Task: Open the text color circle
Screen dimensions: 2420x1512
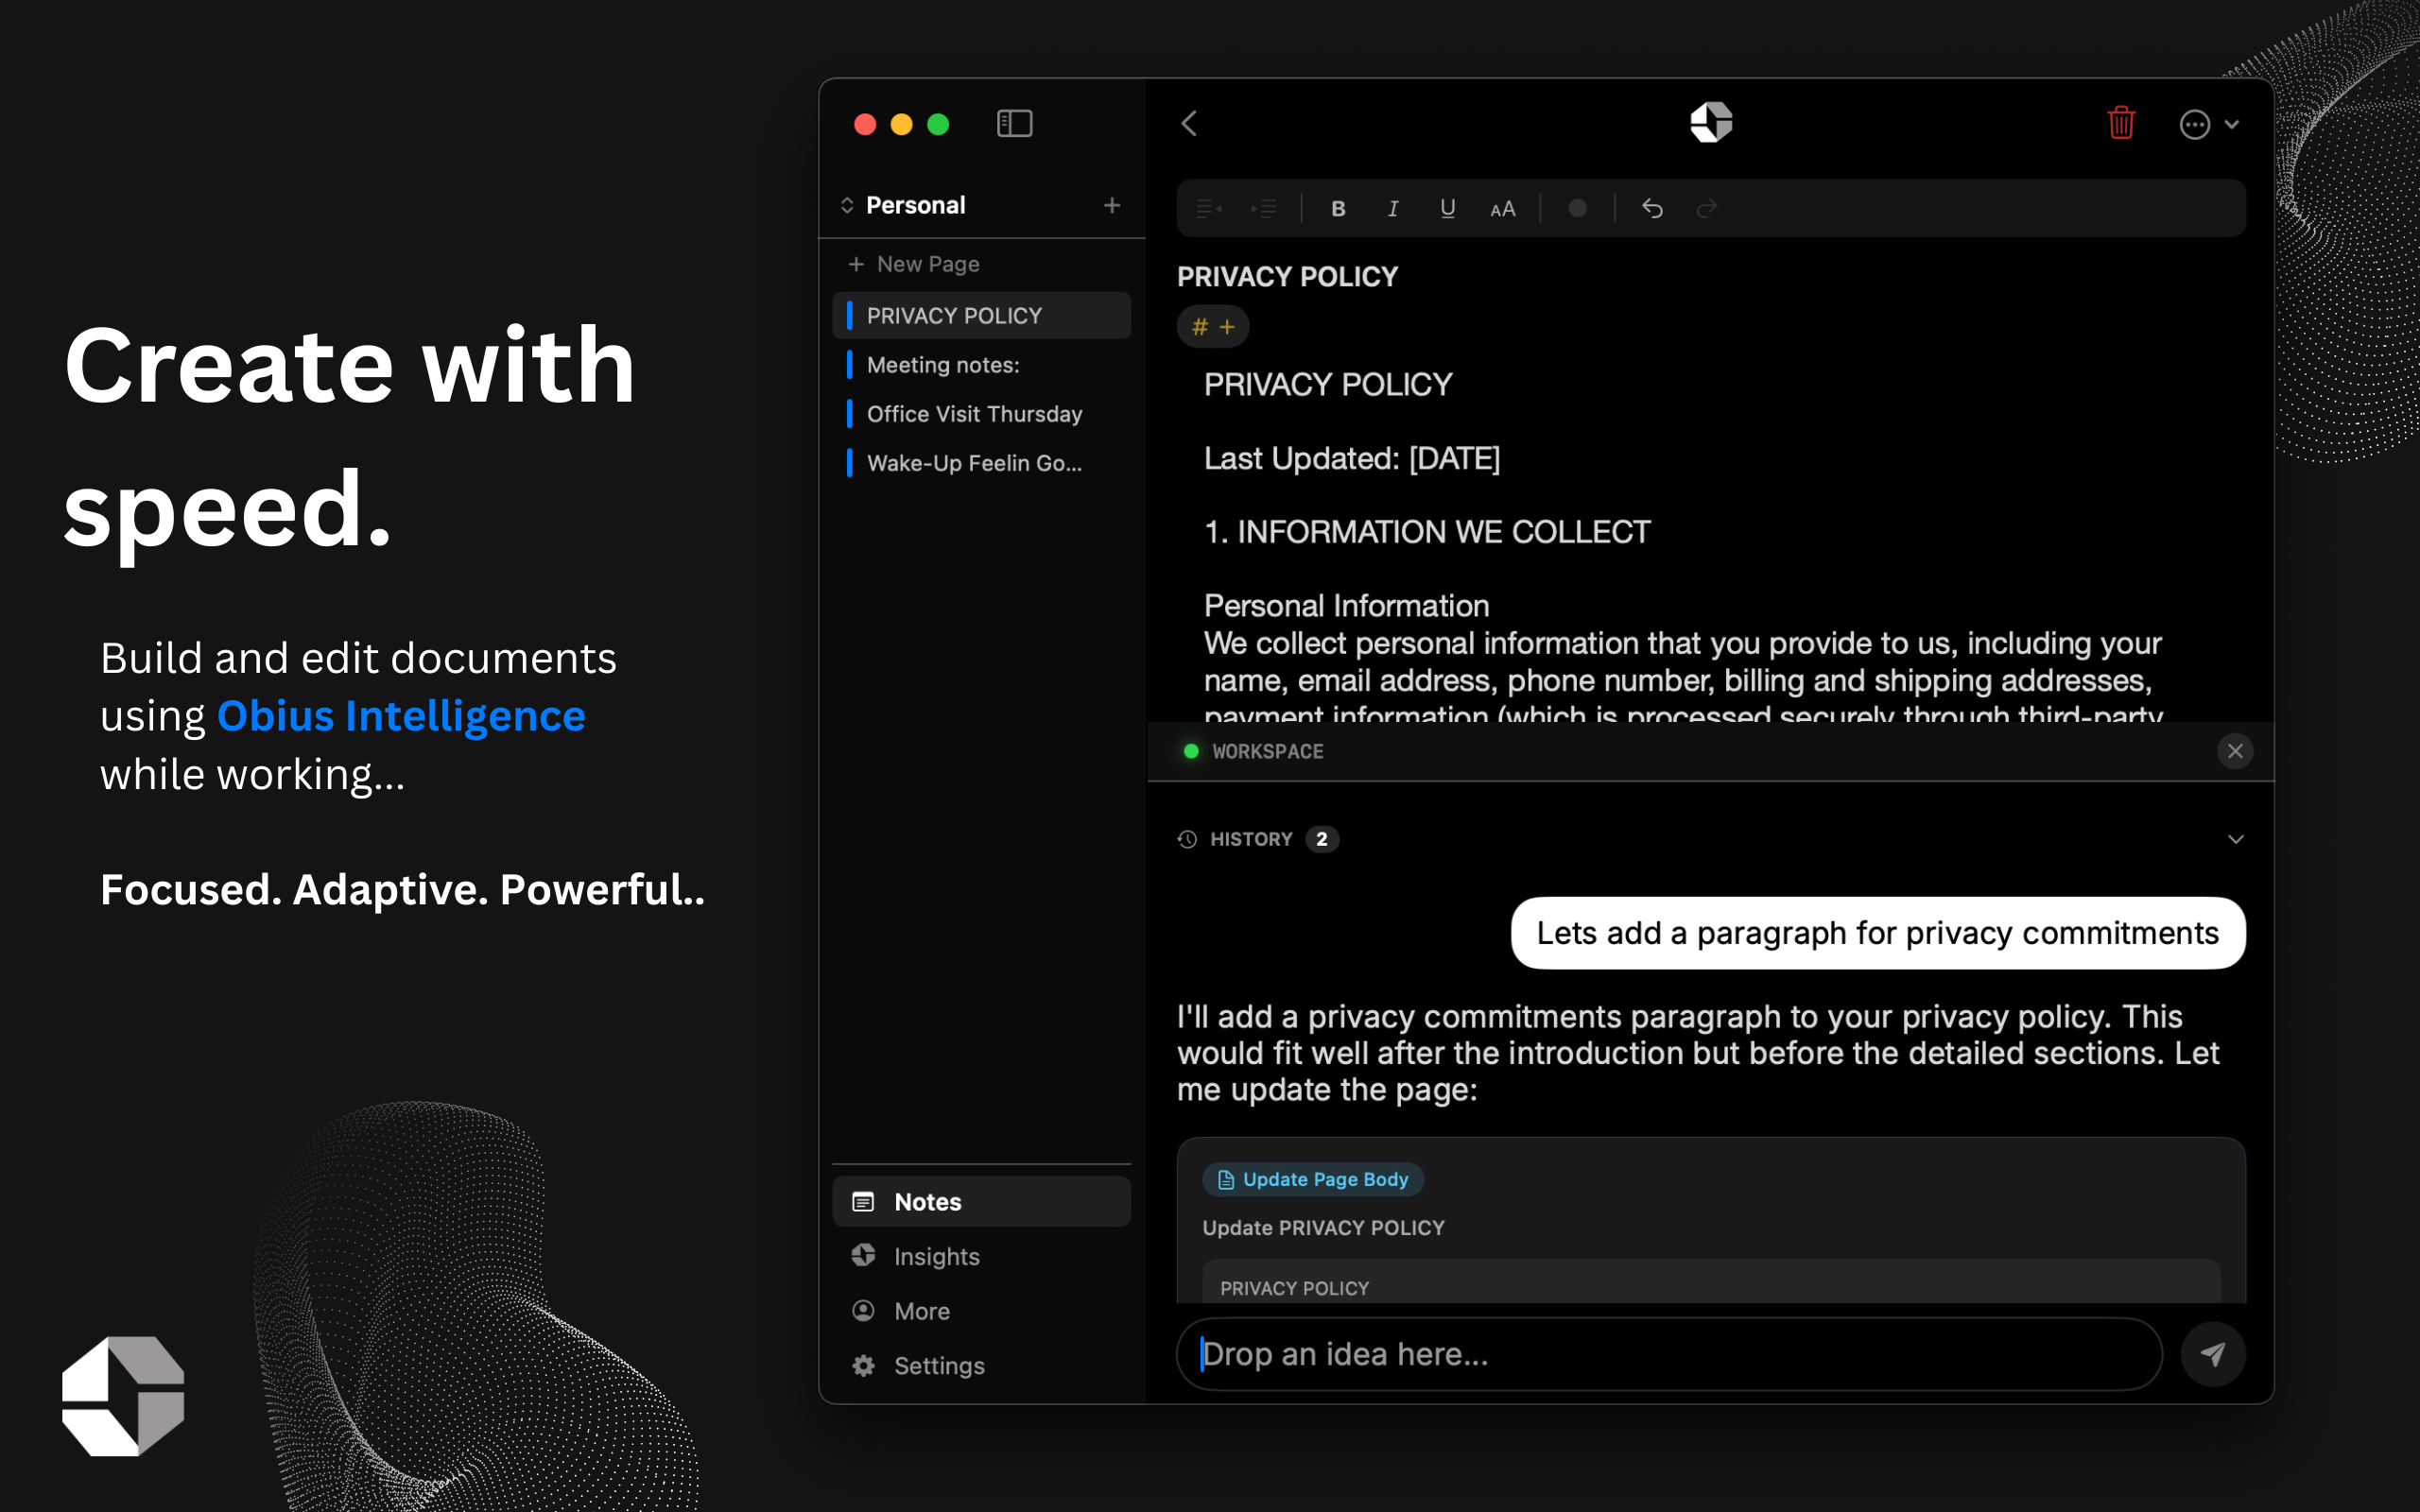Action: pos(1577,208)
